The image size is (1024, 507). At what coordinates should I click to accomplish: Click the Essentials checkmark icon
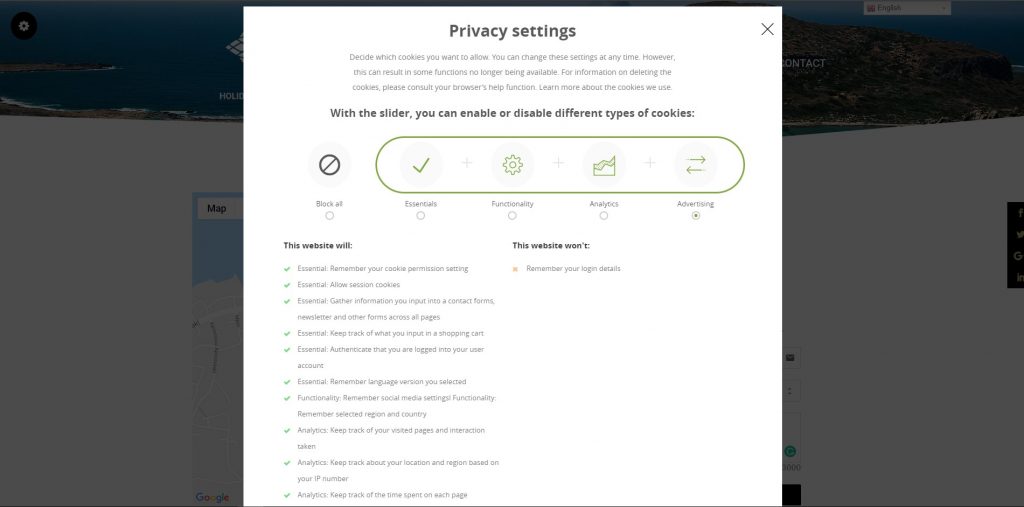tap(421, 165)
